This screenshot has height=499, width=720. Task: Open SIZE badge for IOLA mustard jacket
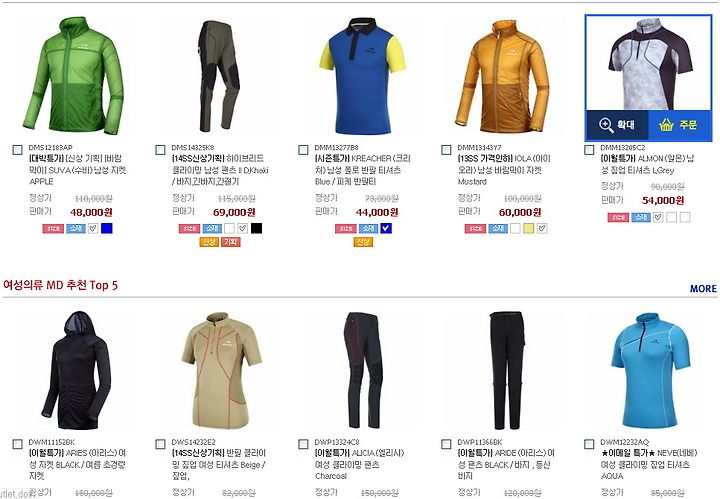[x=475, y=229]
